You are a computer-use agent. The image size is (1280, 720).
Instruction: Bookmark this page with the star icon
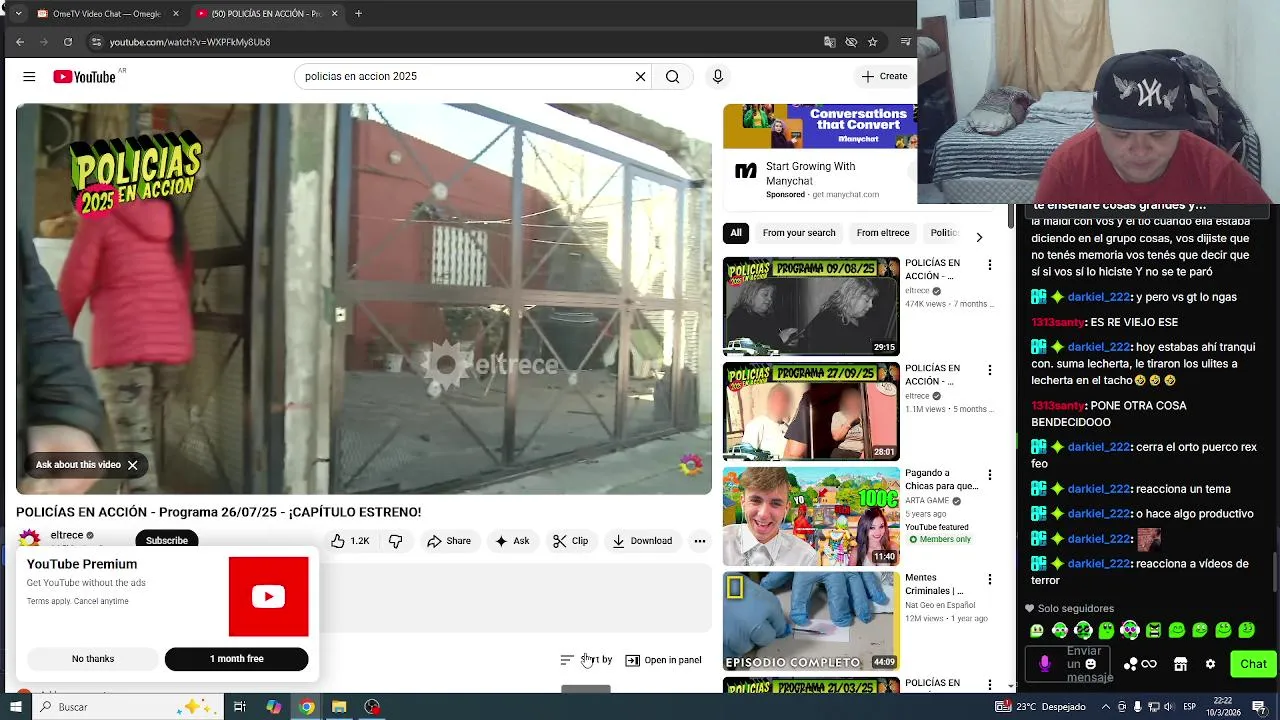[872, 42]
